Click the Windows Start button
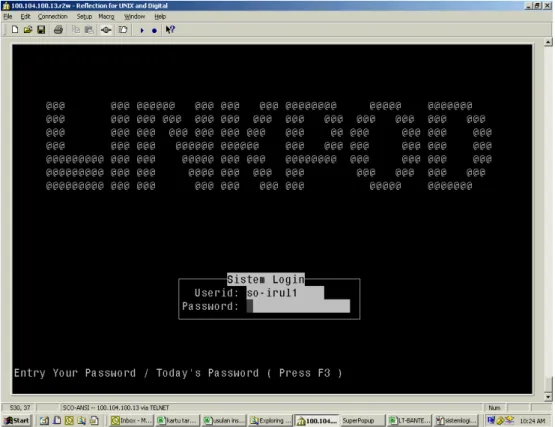 tap(17, 421)
